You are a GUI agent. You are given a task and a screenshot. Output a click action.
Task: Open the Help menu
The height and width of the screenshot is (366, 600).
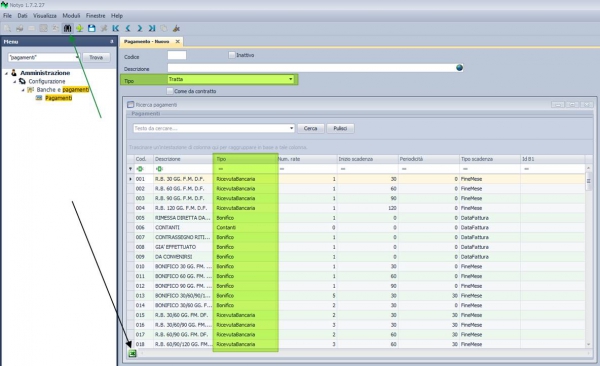117,16
